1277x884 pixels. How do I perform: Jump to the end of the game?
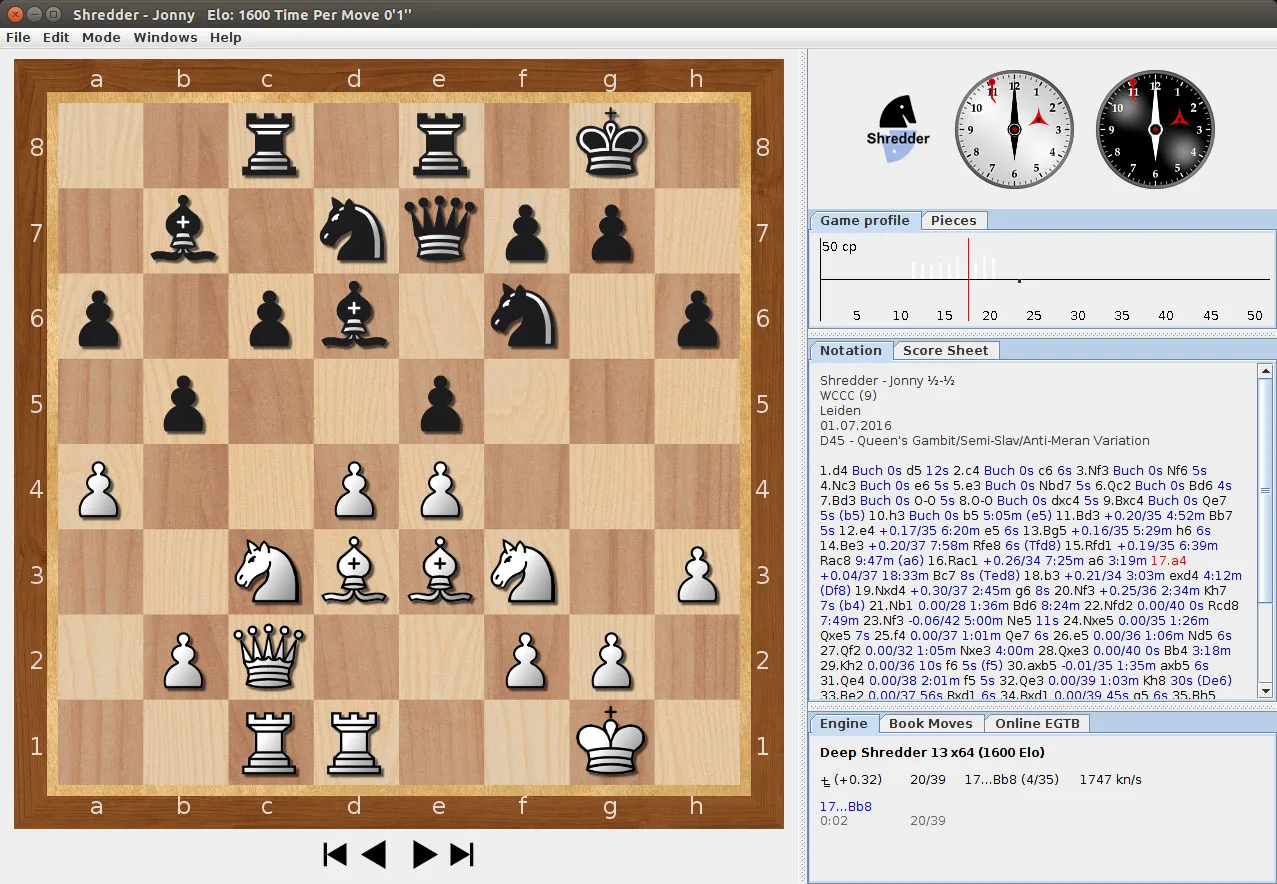(x=462, y=854)
